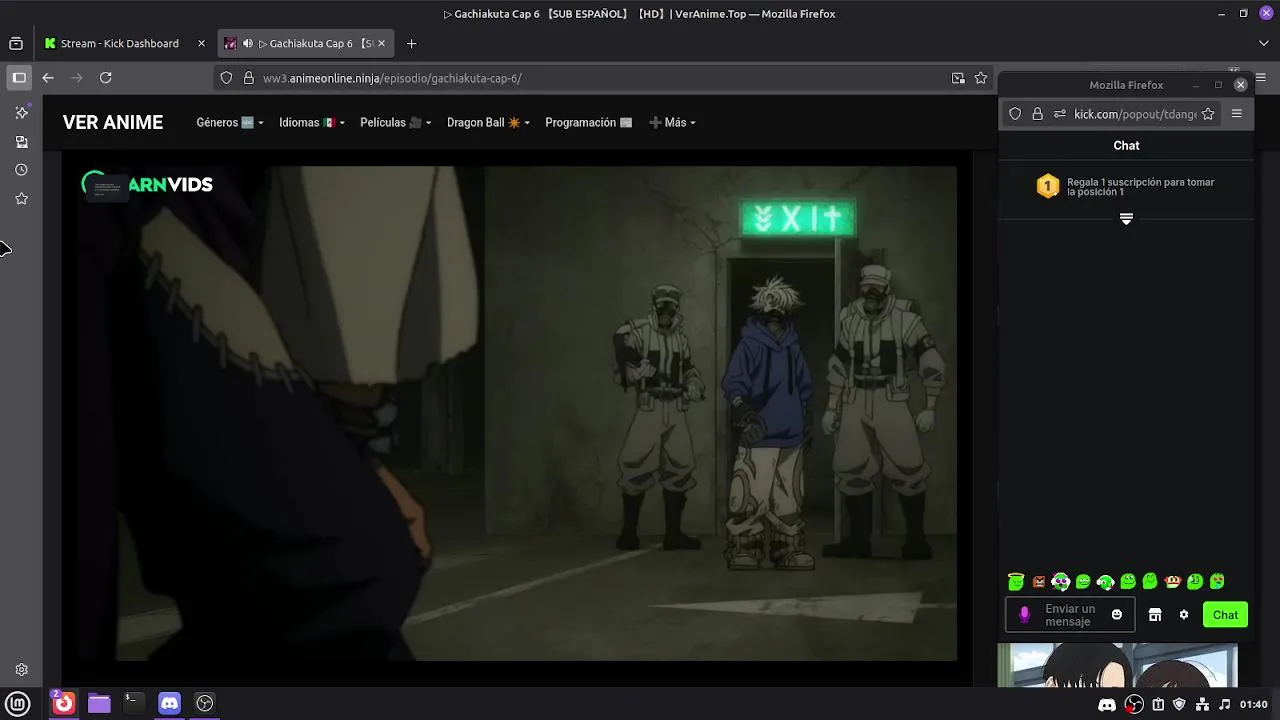Open history sidebar clock icon
This screenshot has height=720, width=1280.
21,170
